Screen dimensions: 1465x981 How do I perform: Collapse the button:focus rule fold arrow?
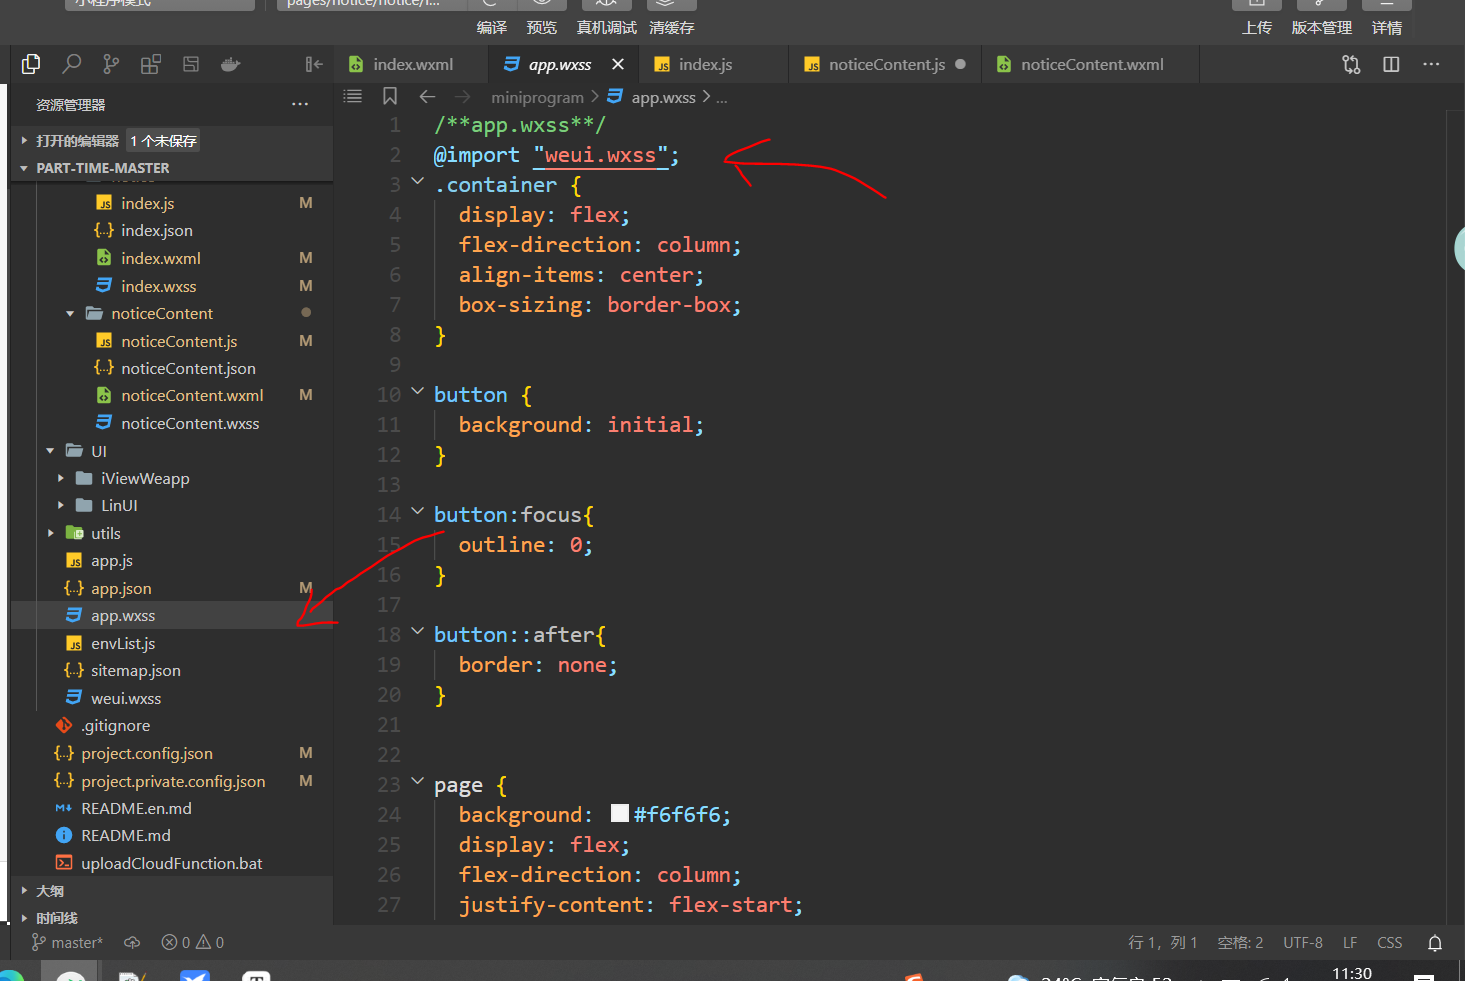[418, 512]
